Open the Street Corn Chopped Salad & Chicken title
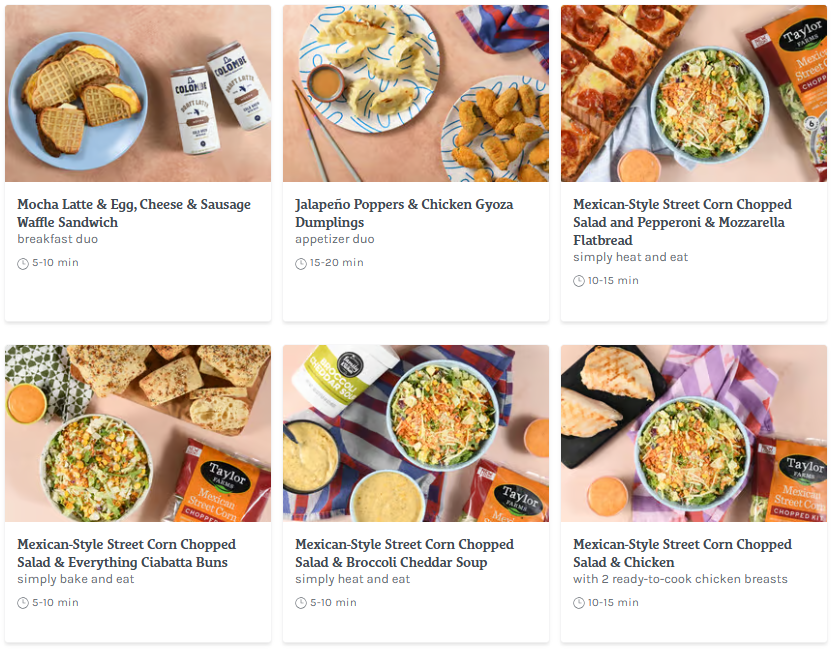This screenshot has height=649, width=834. pos(682,553)
